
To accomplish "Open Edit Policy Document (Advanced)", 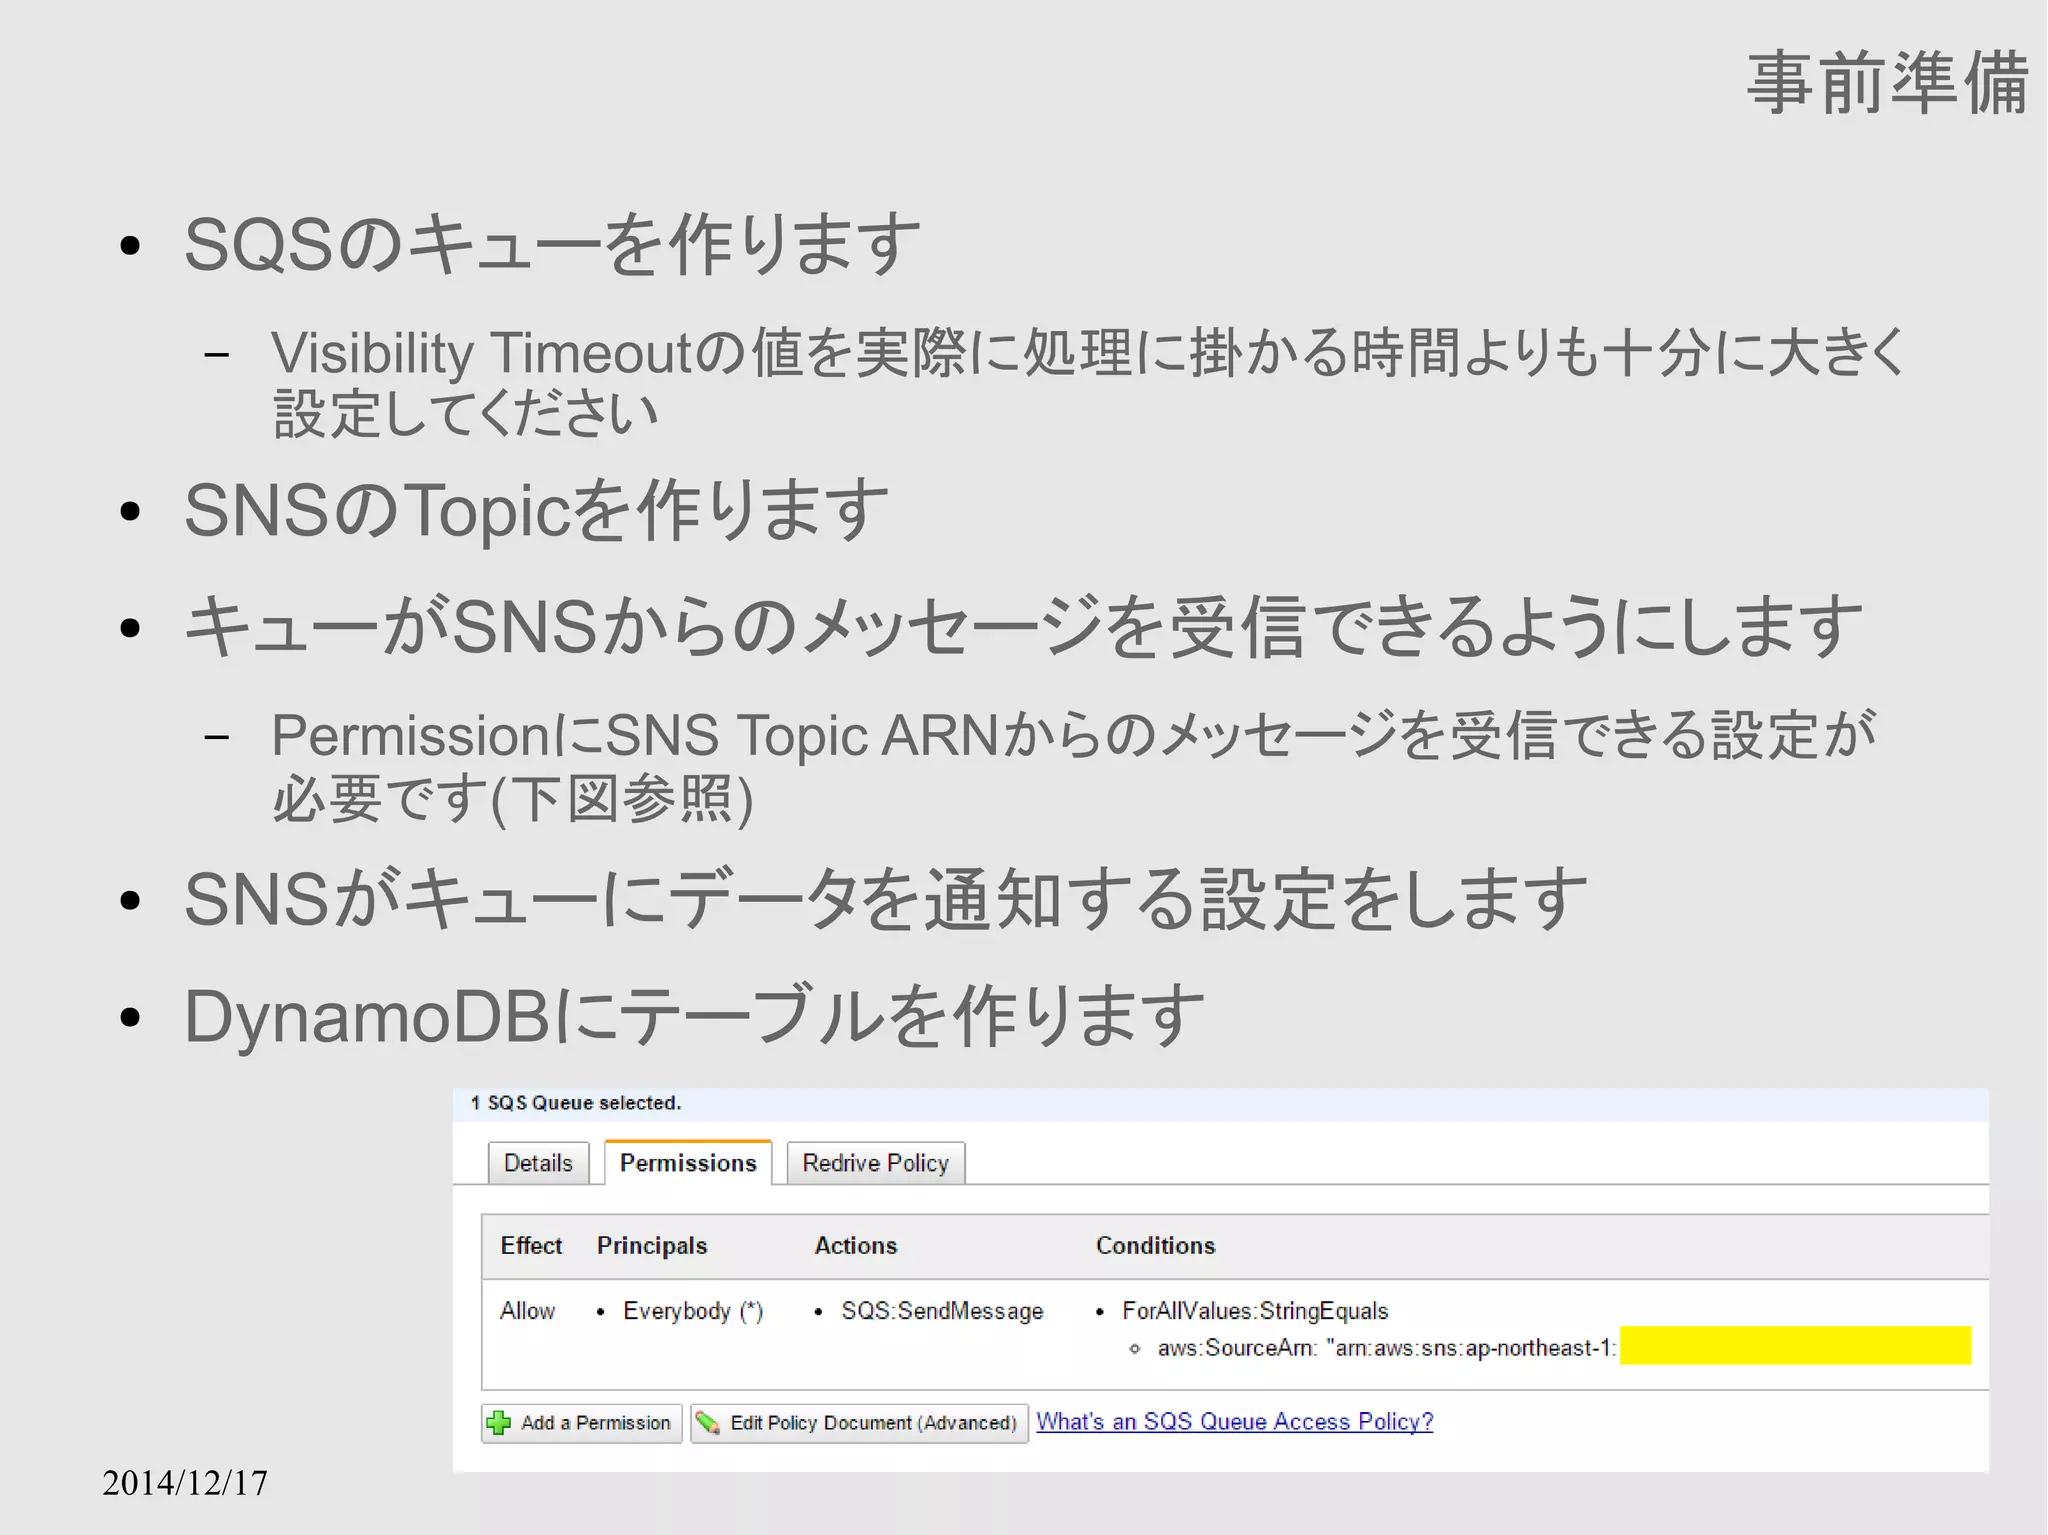I will pyautogui.click(x=859, y=1423).
